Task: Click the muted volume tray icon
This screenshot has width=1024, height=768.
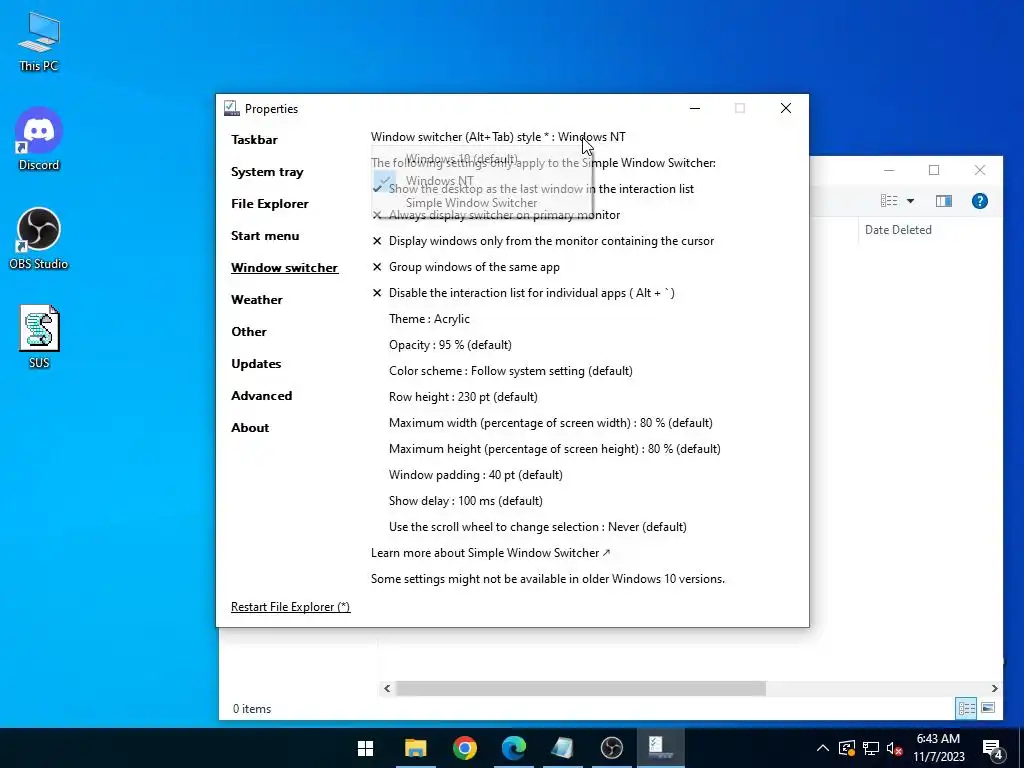Action: coord(895,748)
